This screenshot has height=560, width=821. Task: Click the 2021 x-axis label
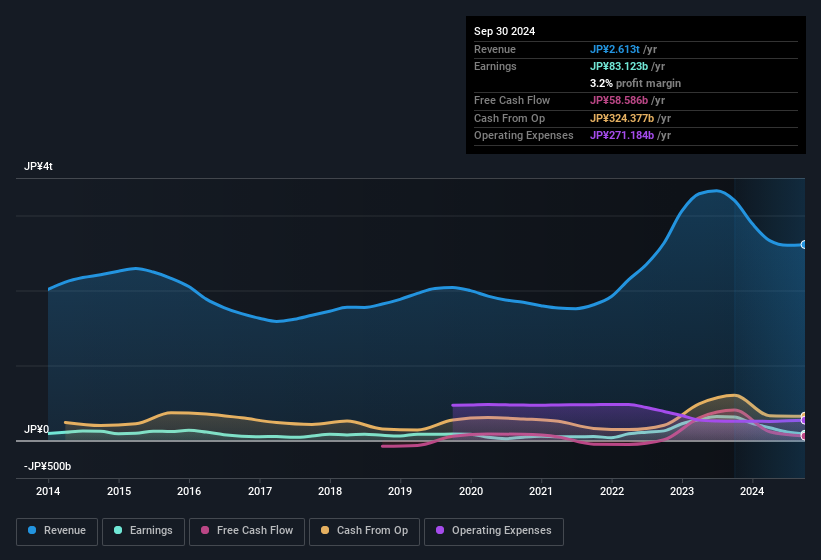[541, 491]
